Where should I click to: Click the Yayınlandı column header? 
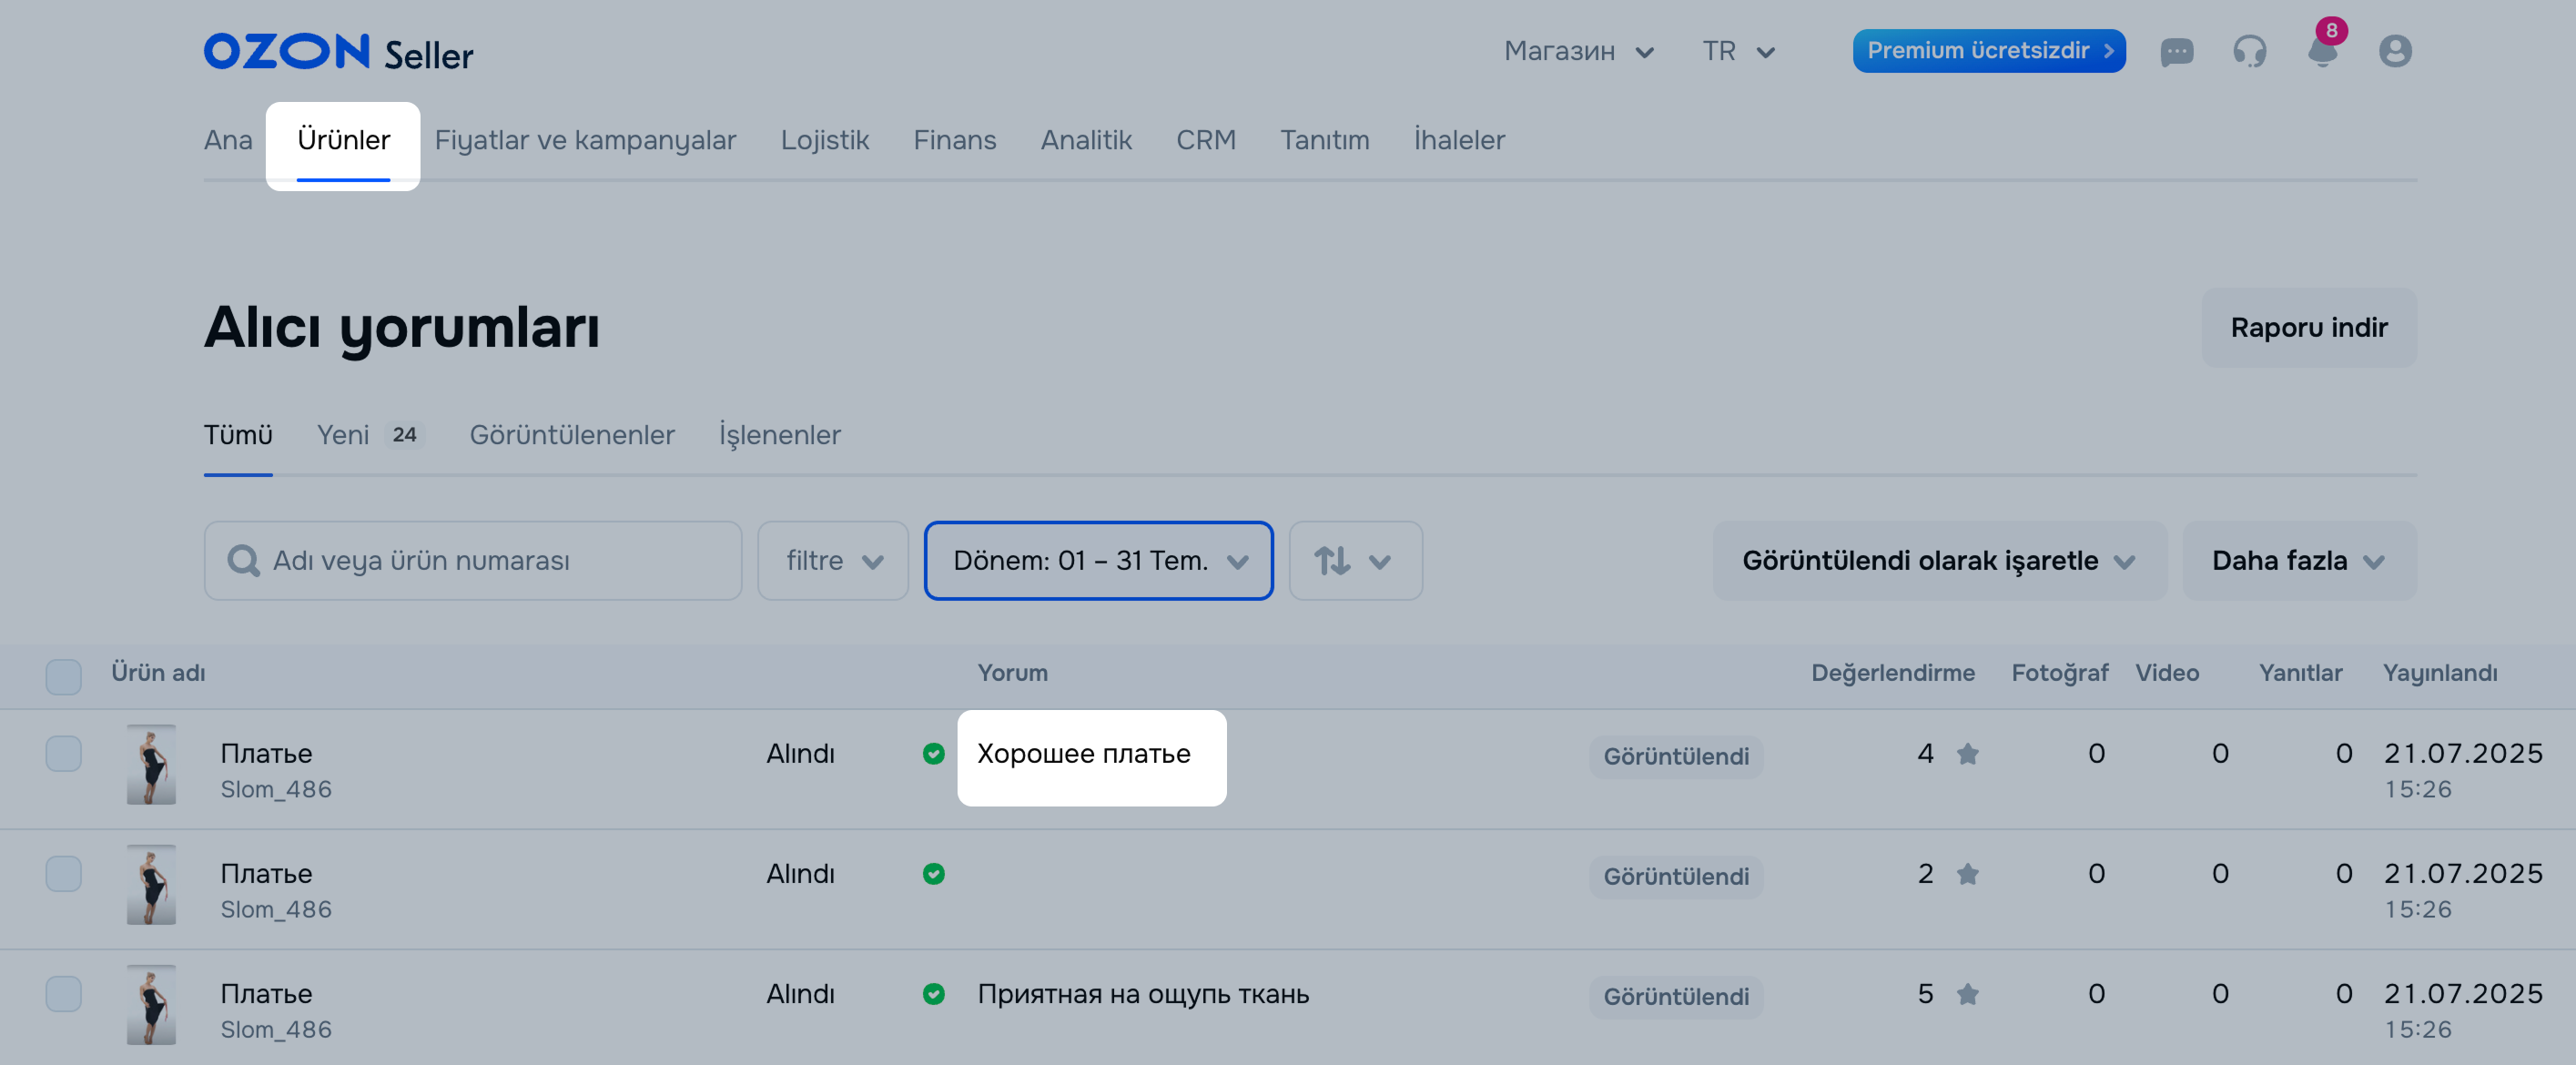(2439, 673)
